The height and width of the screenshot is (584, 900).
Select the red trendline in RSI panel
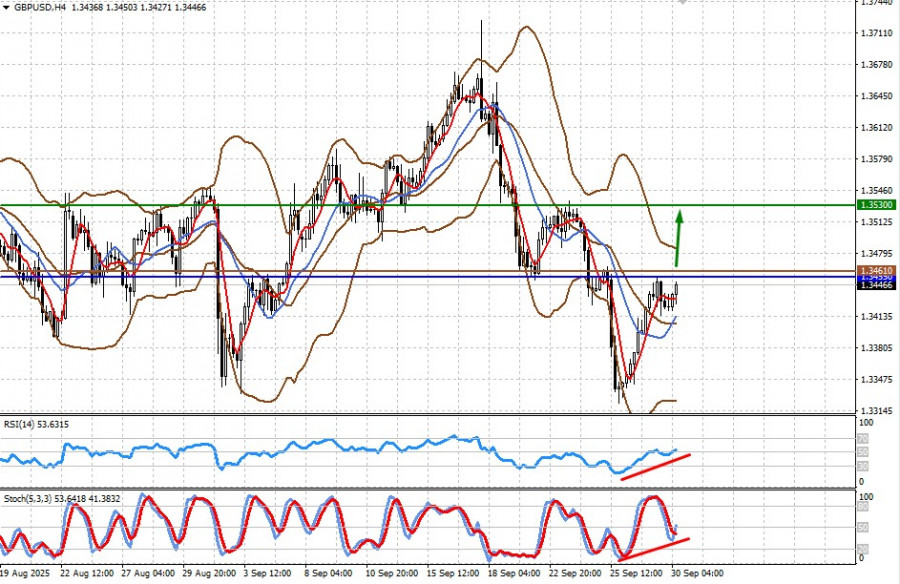point(655,467)
